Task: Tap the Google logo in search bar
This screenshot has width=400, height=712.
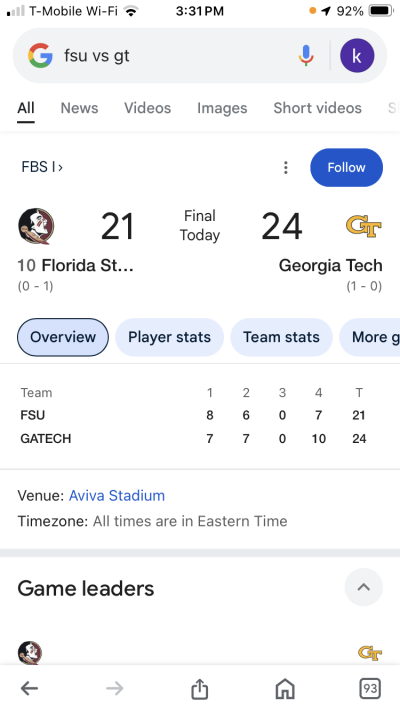Action: (x=40, y=55)
